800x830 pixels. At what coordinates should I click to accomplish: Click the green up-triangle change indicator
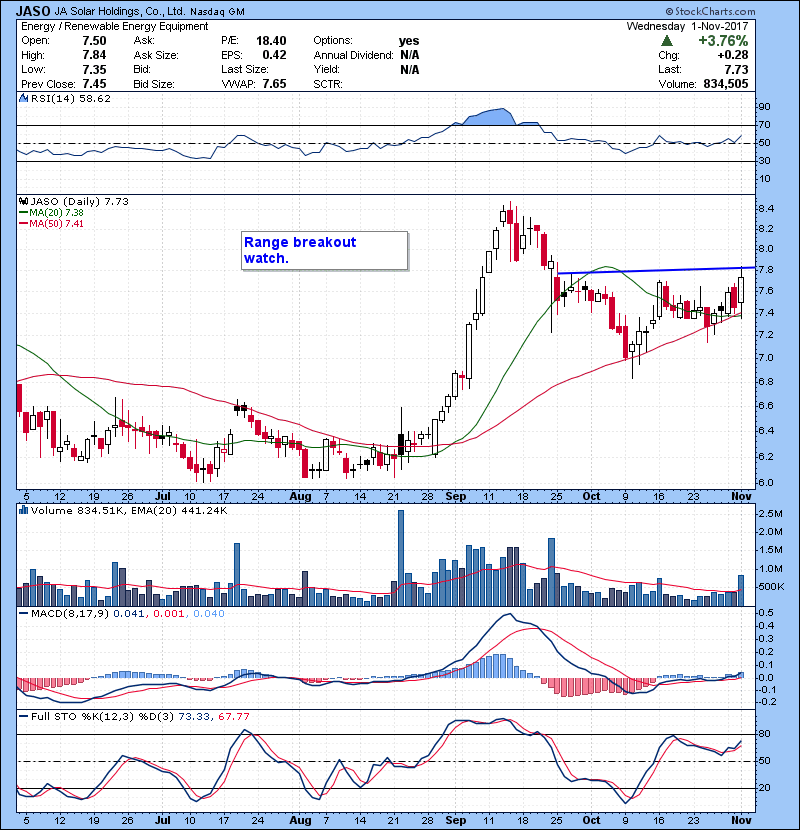click(667, 41)
